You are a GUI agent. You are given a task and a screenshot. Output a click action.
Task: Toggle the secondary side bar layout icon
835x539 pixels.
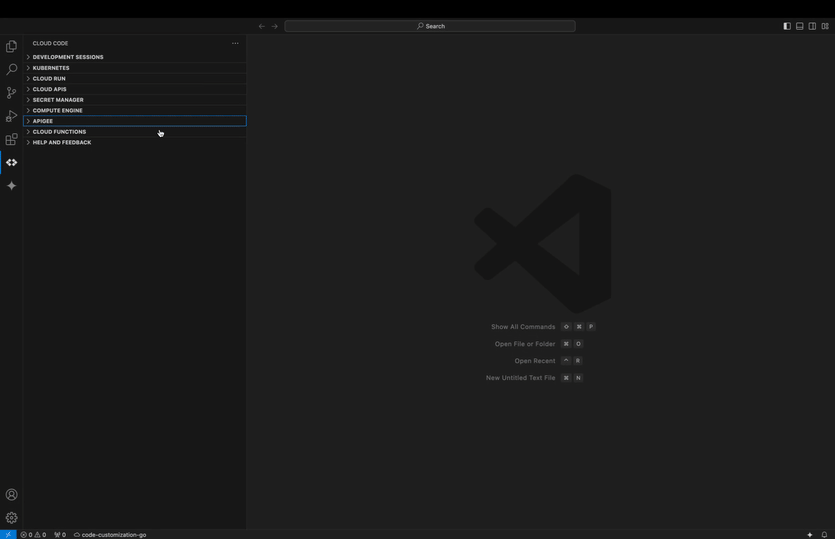click(x=813, y=26)
